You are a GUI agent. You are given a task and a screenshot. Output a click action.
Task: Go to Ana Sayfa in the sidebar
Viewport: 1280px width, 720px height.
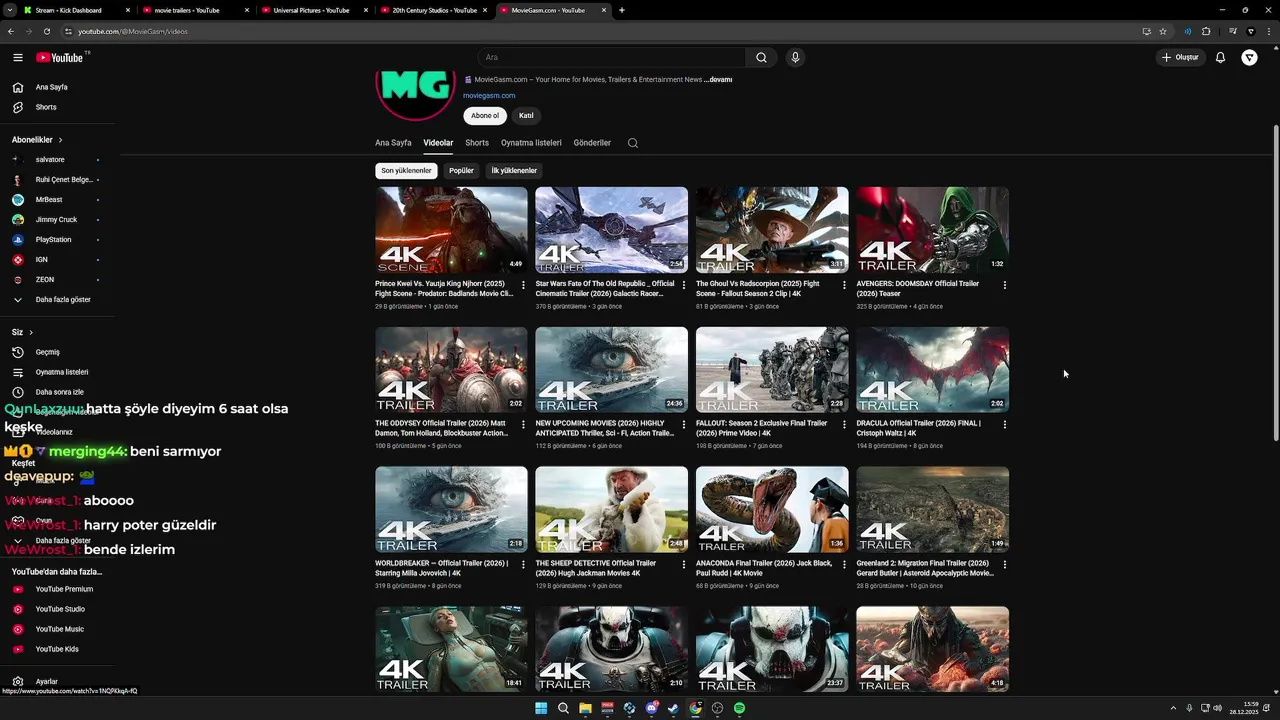click(52, 87)
